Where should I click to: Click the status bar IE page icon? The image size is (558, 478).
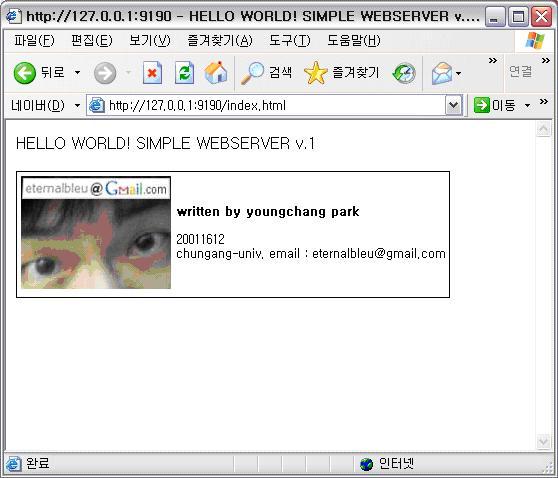coord(14,464)
